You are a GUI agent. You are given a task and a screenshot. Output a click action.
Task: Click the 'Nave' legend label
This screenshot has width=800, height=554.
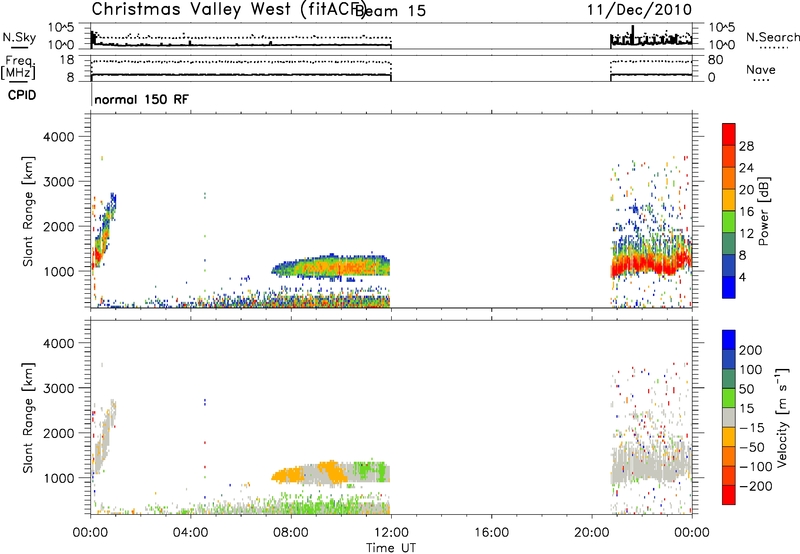click(x=760, y=69)
